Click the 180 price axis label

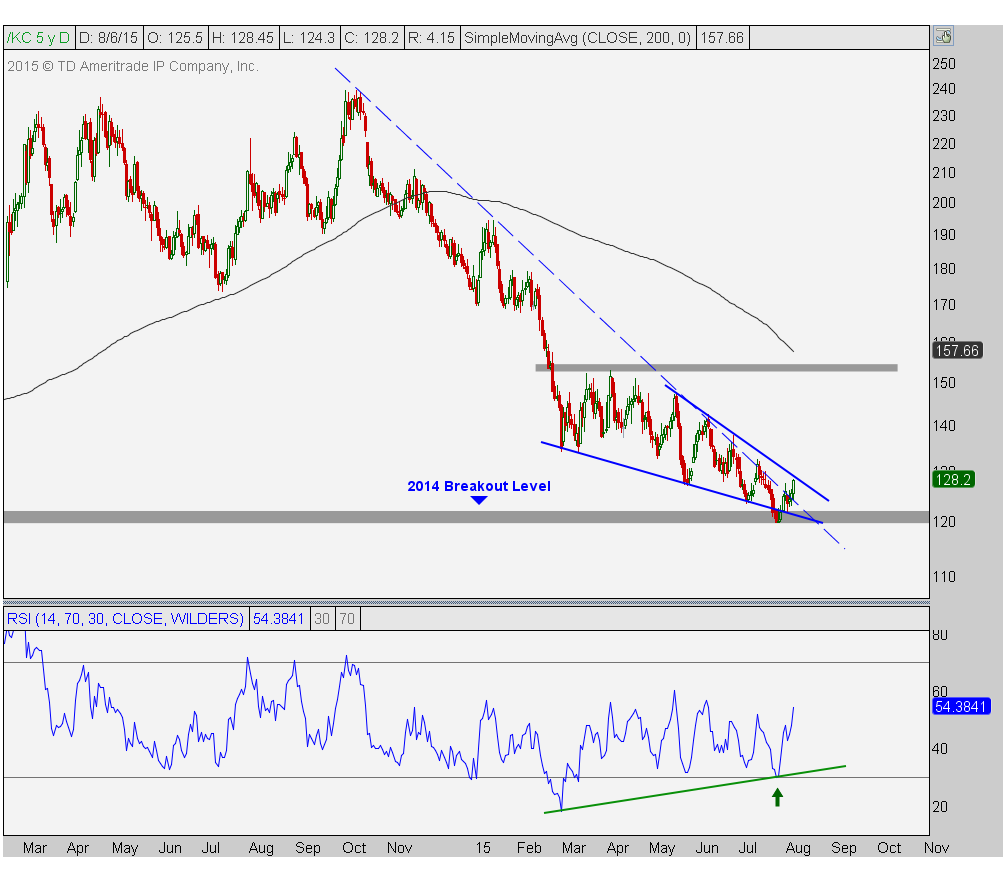944,269
